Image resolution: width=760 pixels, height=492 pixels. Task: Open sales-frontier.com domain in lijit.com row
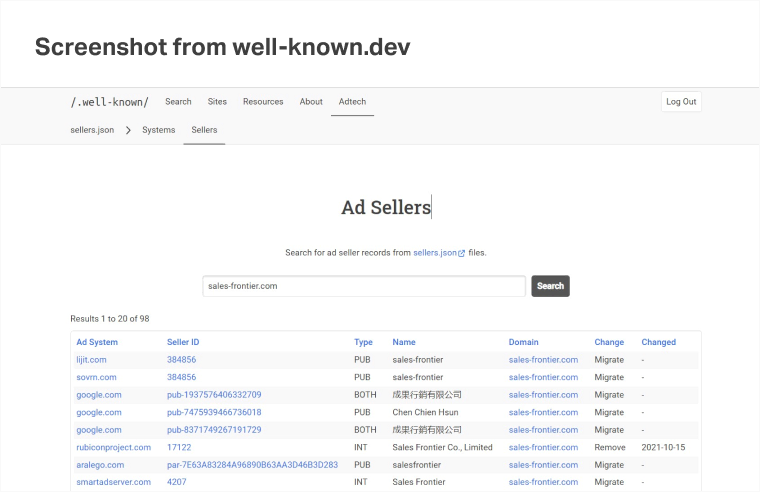click(543, 360)
